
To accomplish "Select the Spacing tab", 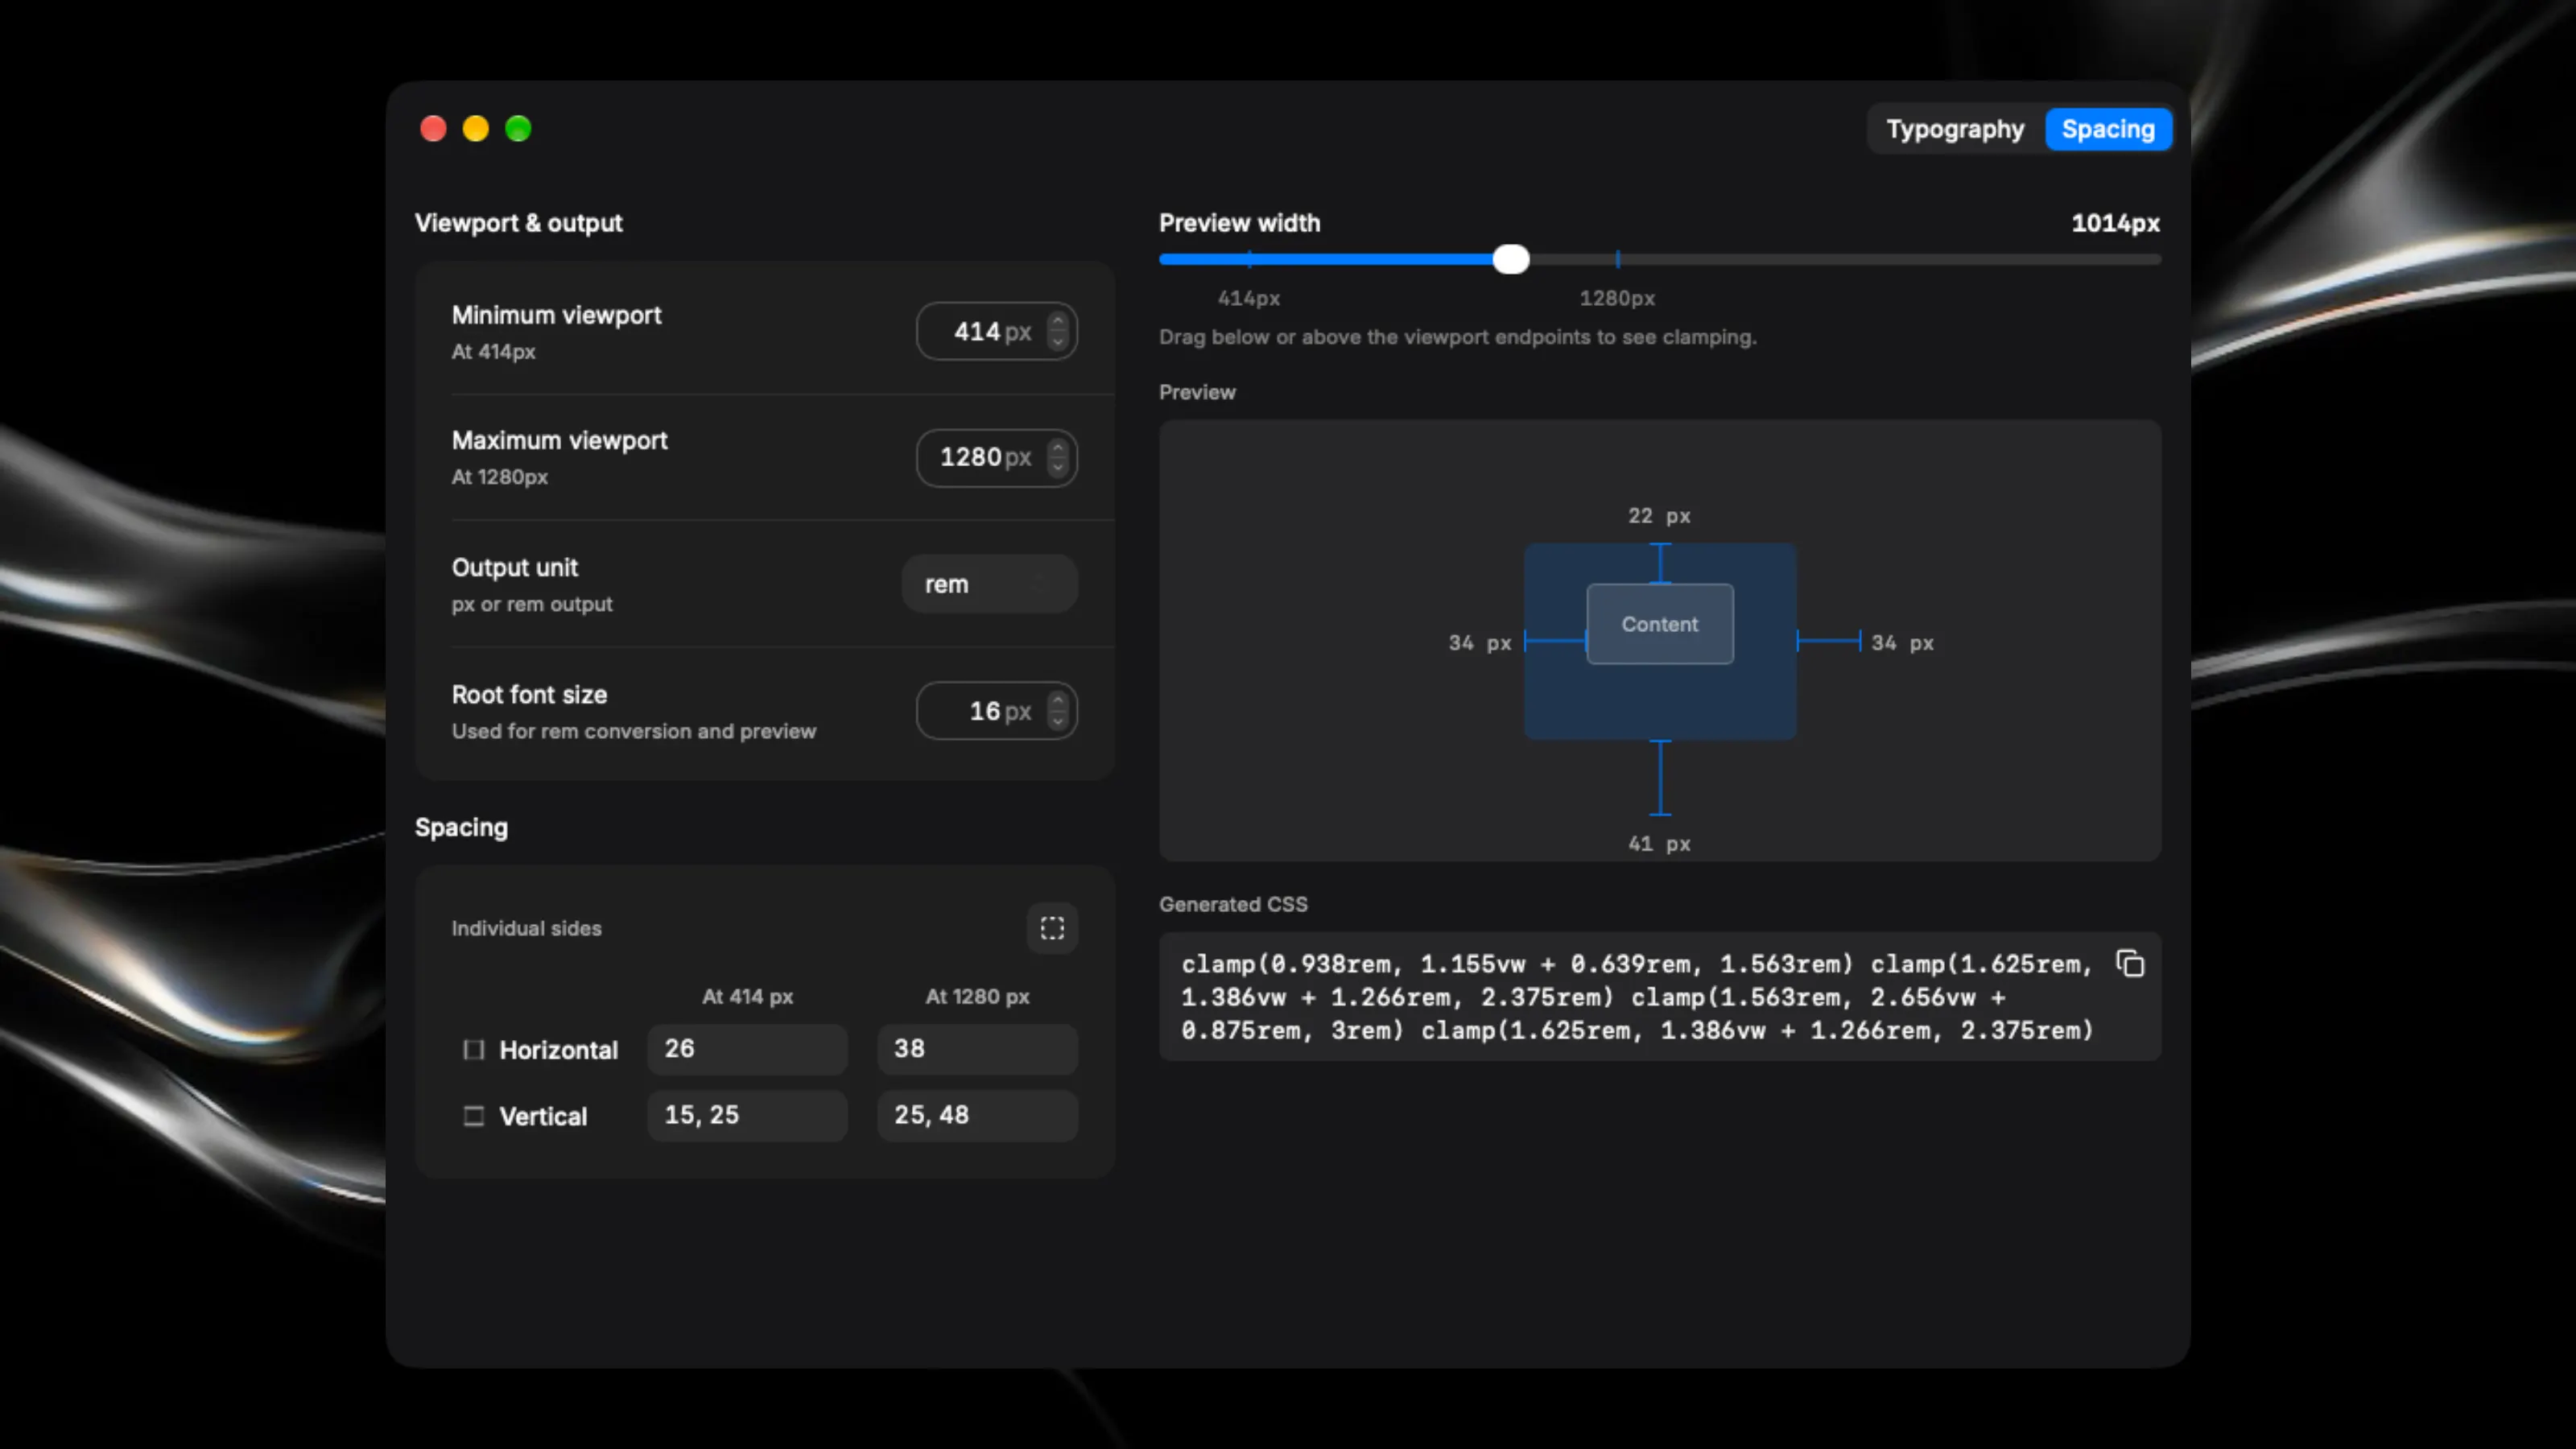I will (x=2108, y=129).
